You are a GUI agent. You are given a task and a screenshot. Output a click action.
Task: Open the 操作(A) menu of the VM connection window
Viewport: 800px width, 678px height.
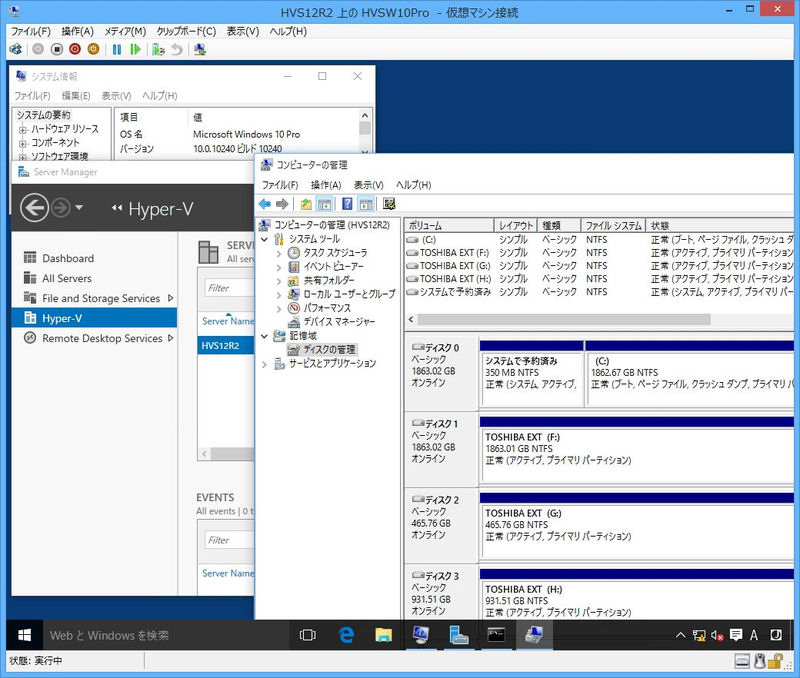tap(78, 32)
